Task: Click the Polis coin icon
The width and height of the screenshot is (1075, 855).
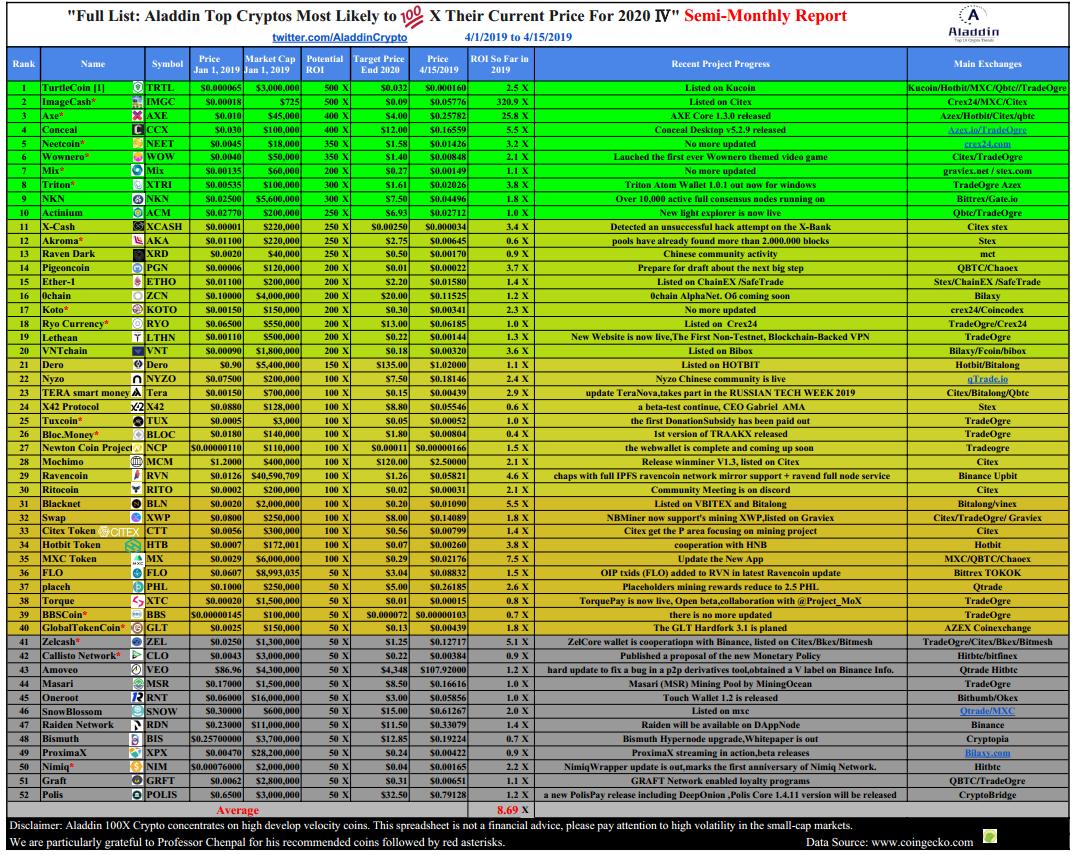Action: coord(138,795)
